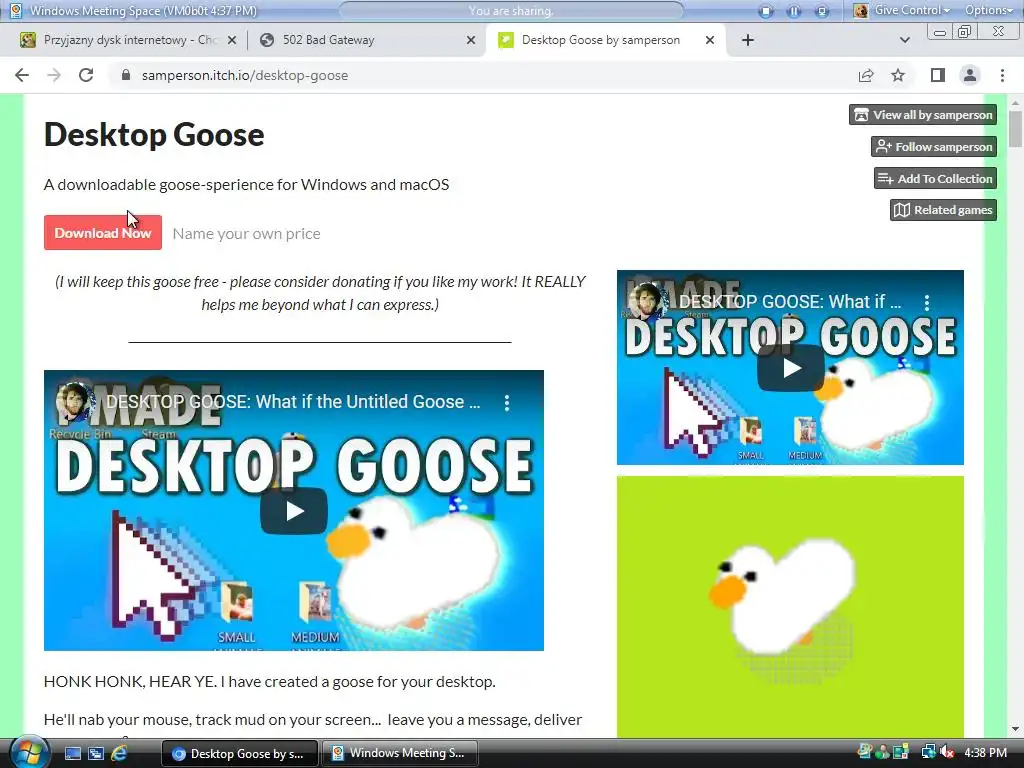Play the large Desktop Goose video
The width and height of the screenshot is (1024, 768).
click(294, 511)
